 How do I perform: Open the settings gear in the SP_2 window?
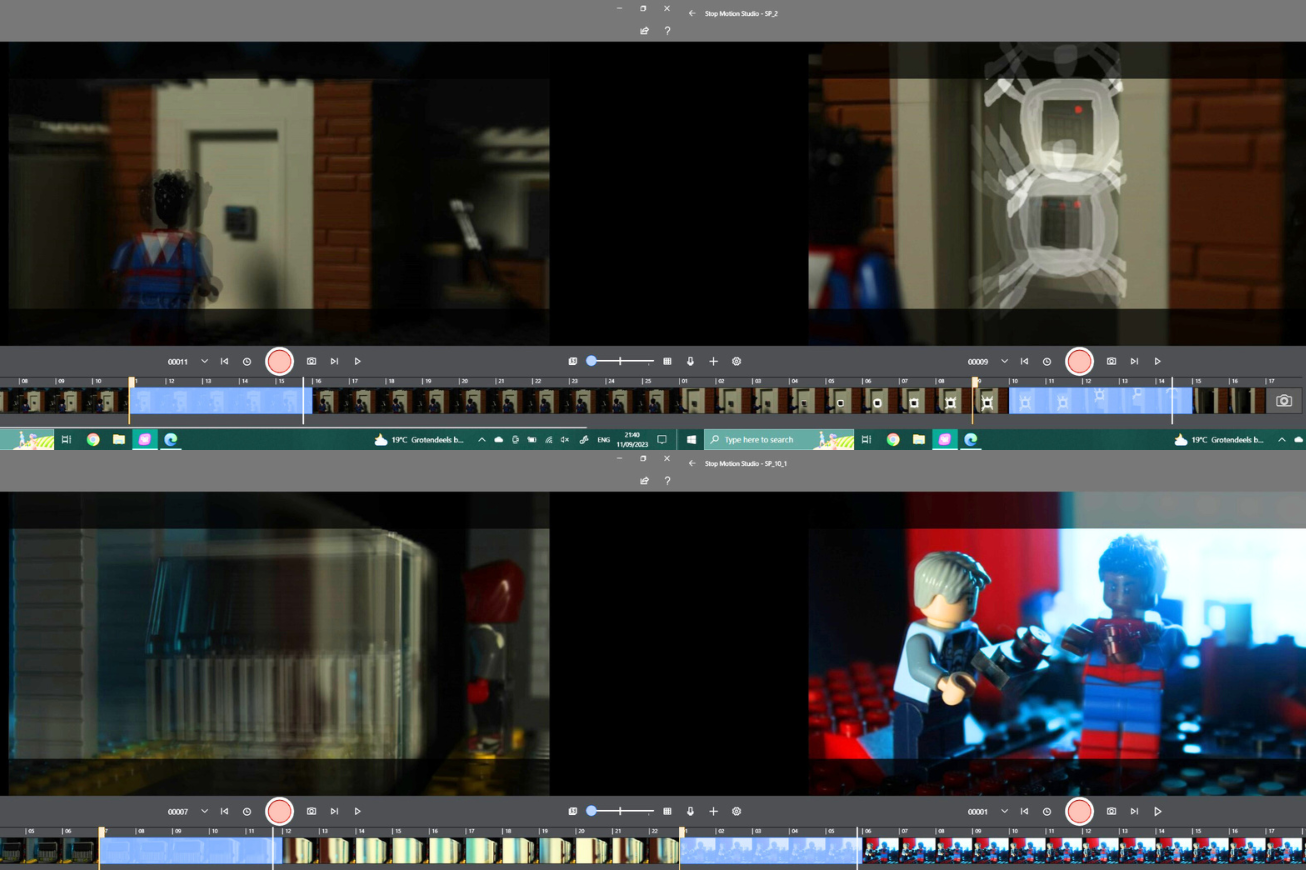[736, 362]
